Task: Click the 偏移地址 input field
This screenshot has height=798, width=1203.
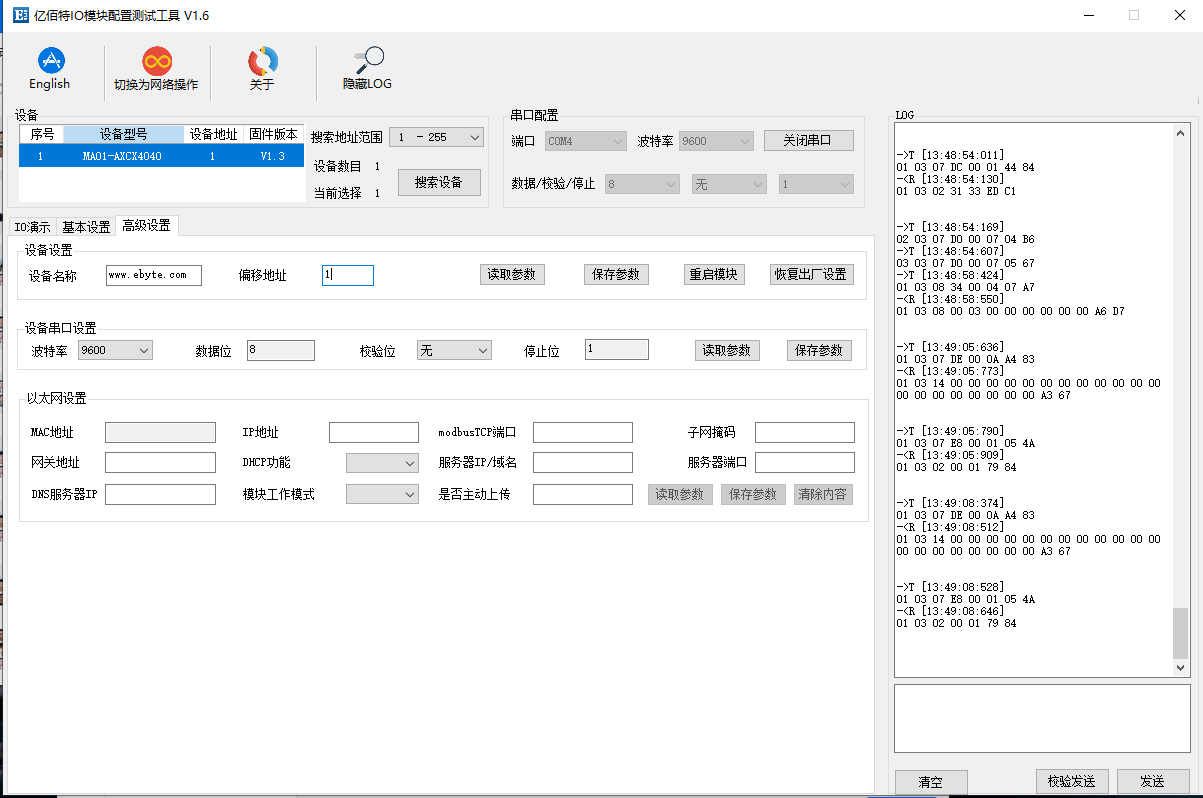Action: [348, 275]
